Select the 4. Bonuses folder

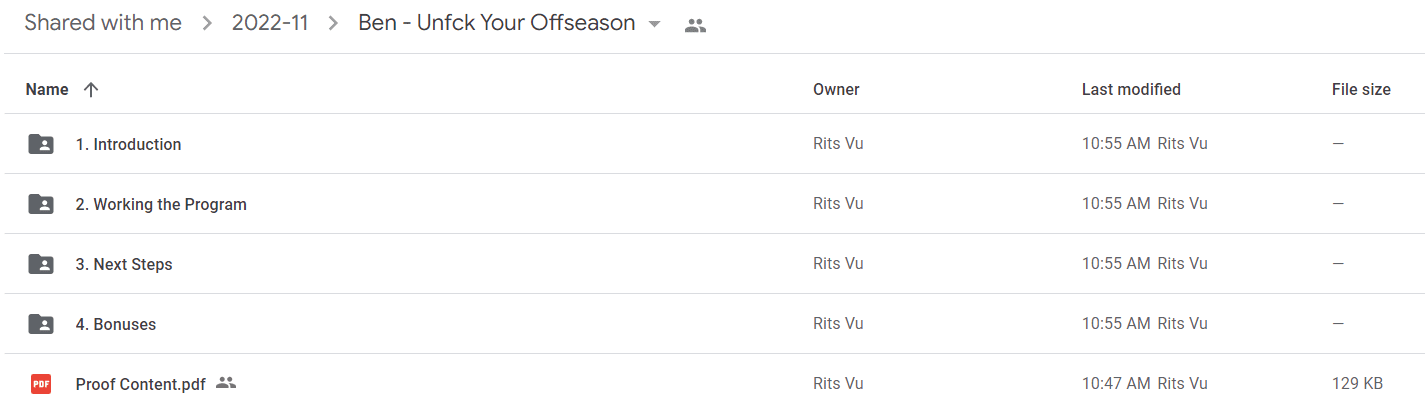(x=712, y=324)
